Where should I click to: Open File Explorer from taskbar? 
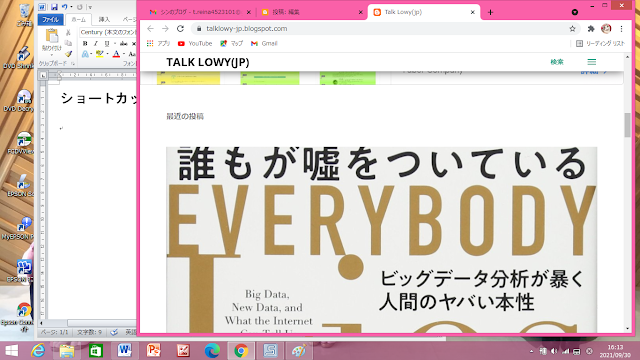click(67, 351)
